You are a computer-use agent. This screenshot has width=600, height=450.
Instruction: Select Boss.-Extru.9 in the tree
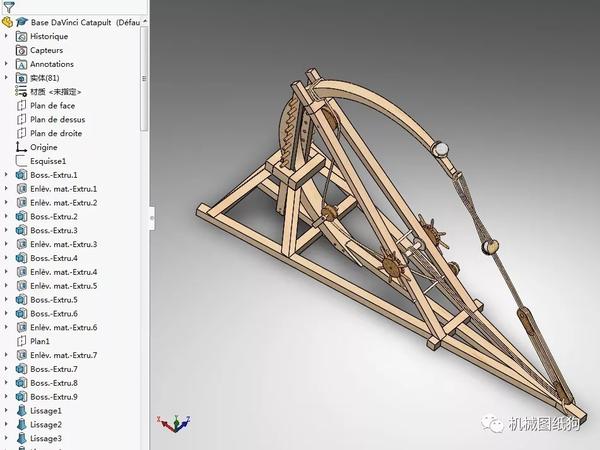[x=54, y=397]
